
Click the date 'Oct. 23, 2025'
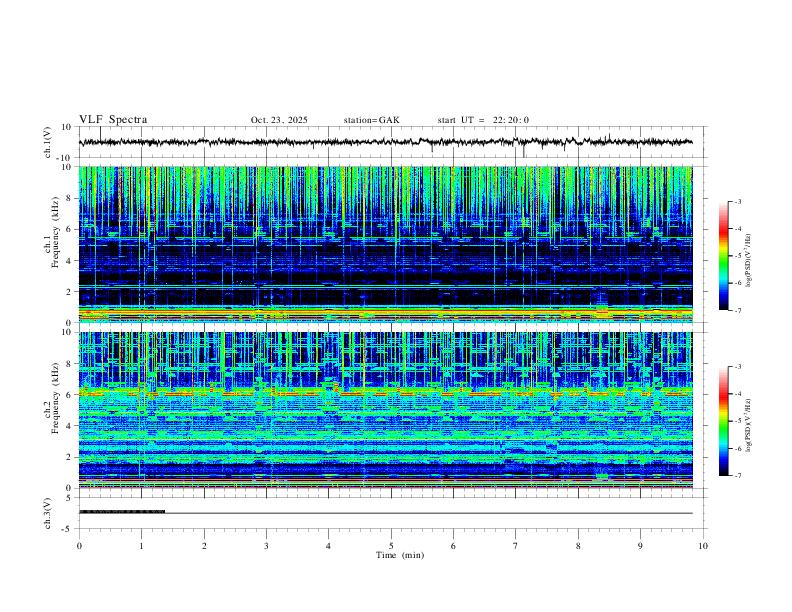(x=279, y=120)
